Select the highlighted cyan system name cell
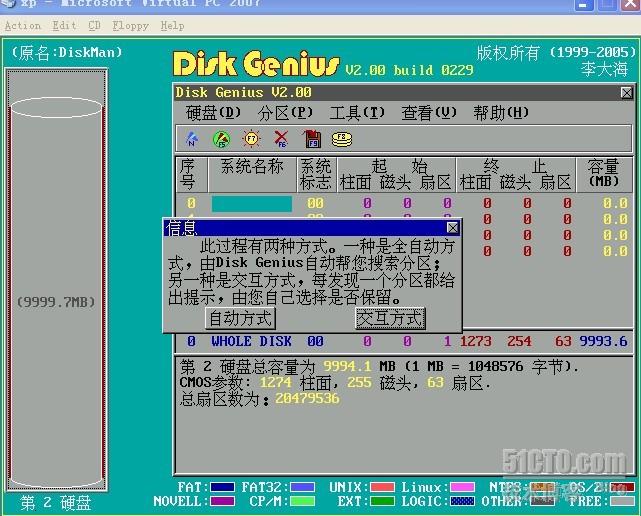Screen dimensions: 641x516 click(251, 203)
